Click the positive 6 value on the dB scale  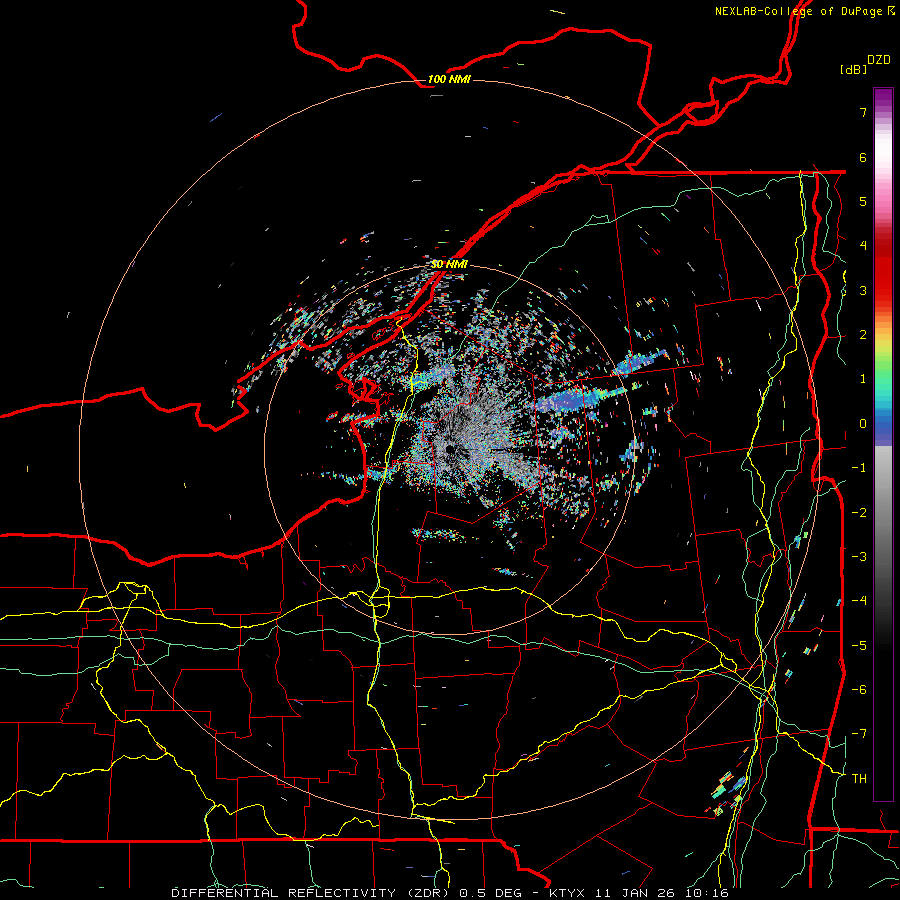click(863, 157)
